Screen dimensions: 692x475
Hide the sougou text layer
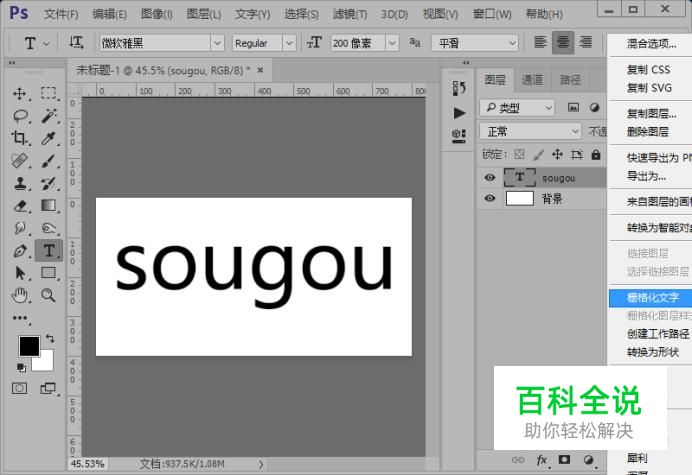tap(490, 178)
